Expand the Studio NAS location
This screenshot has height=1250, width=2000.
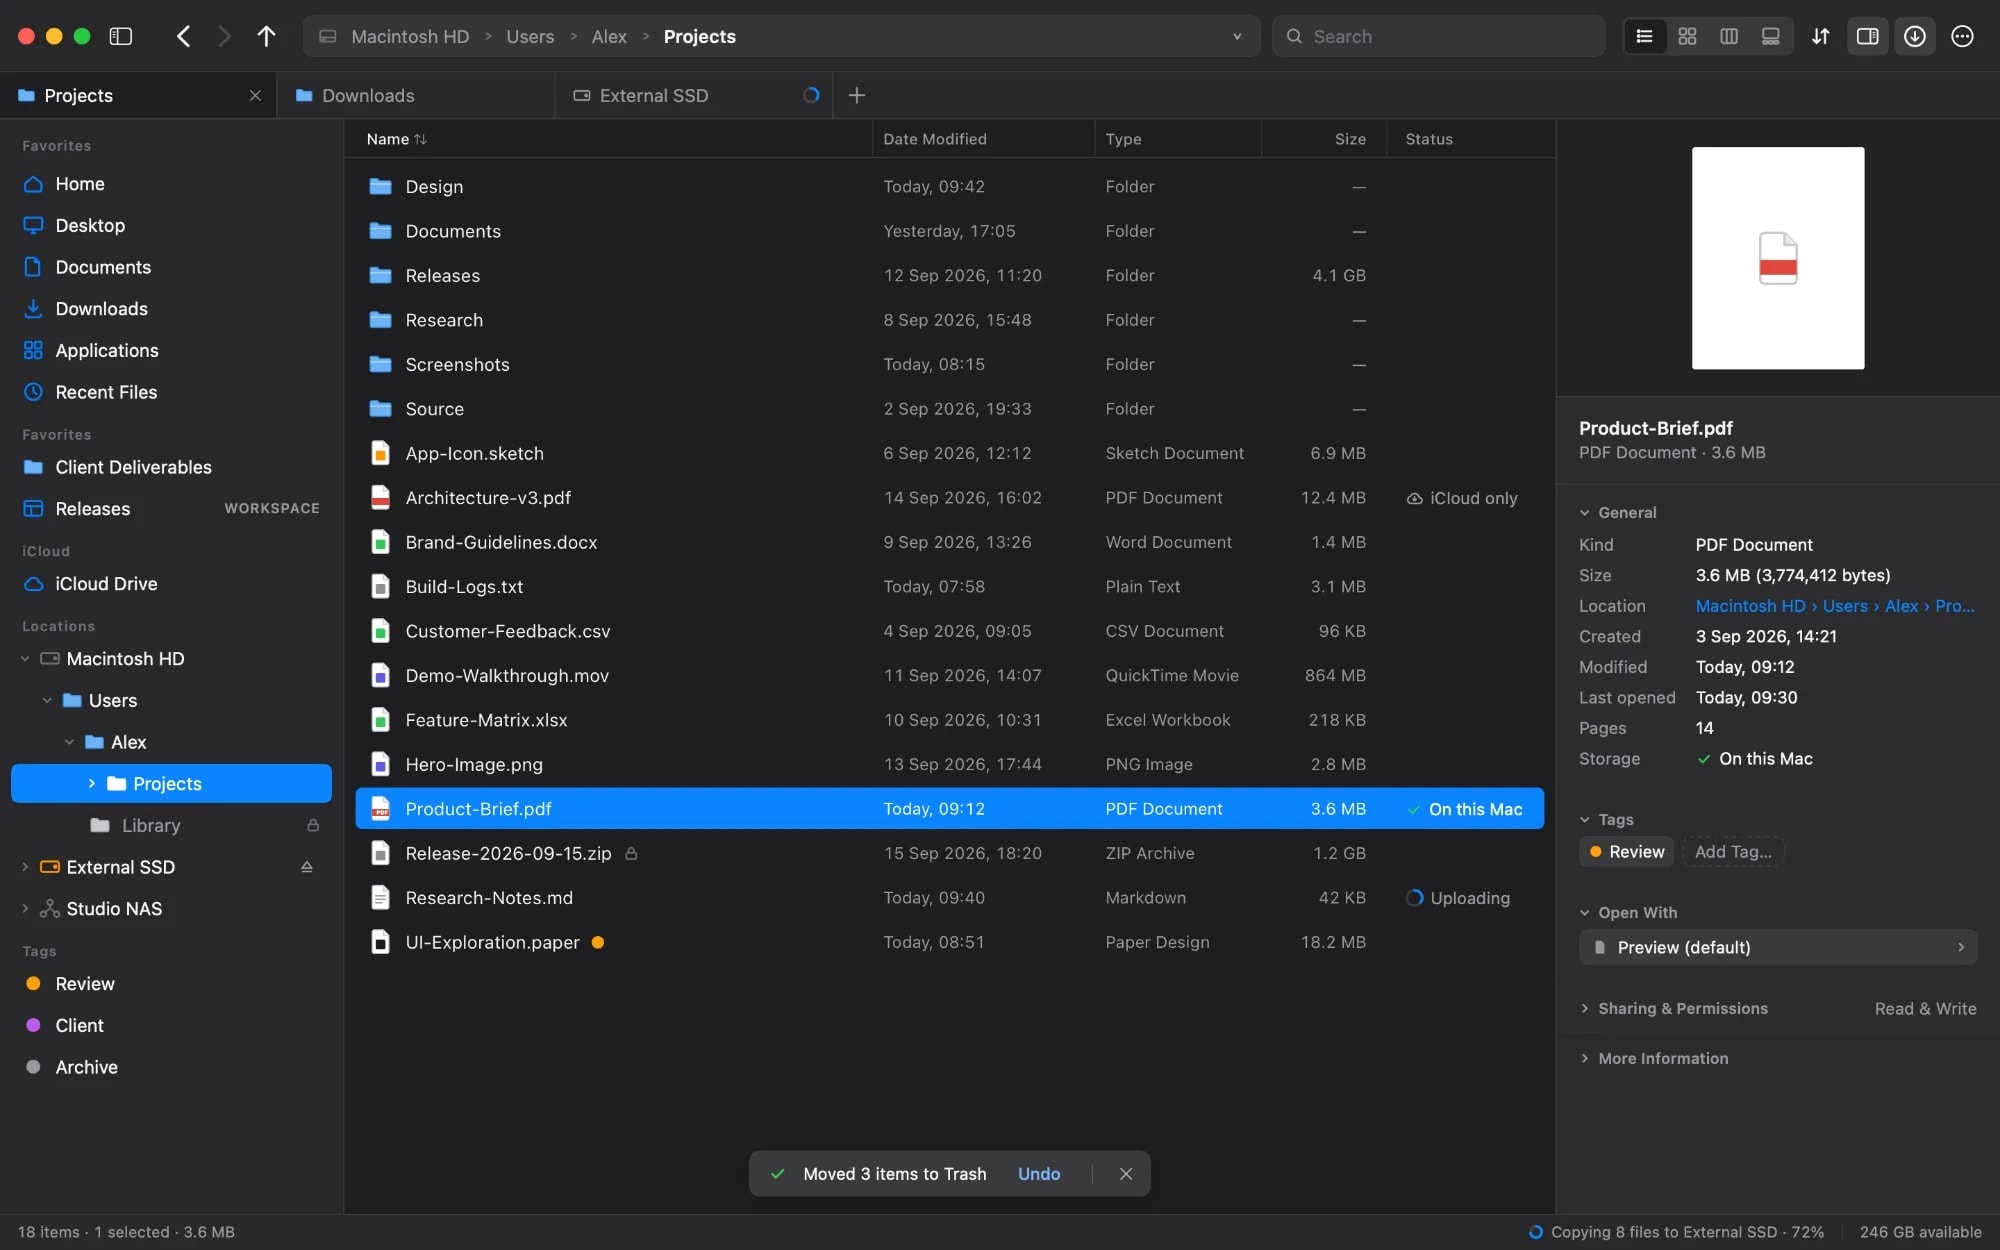click(25, 909)
